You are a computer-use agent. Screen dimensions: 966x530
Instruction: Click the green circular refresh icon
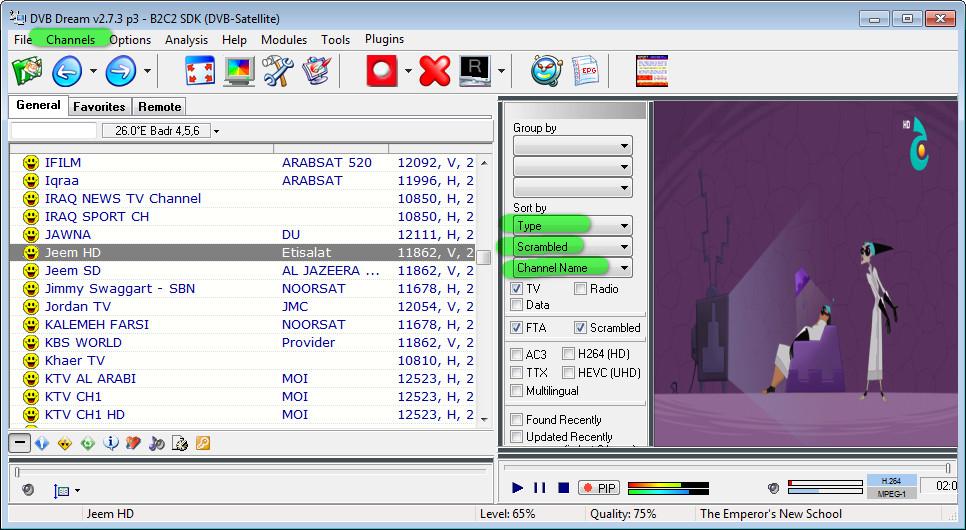[x=88, y=443]
